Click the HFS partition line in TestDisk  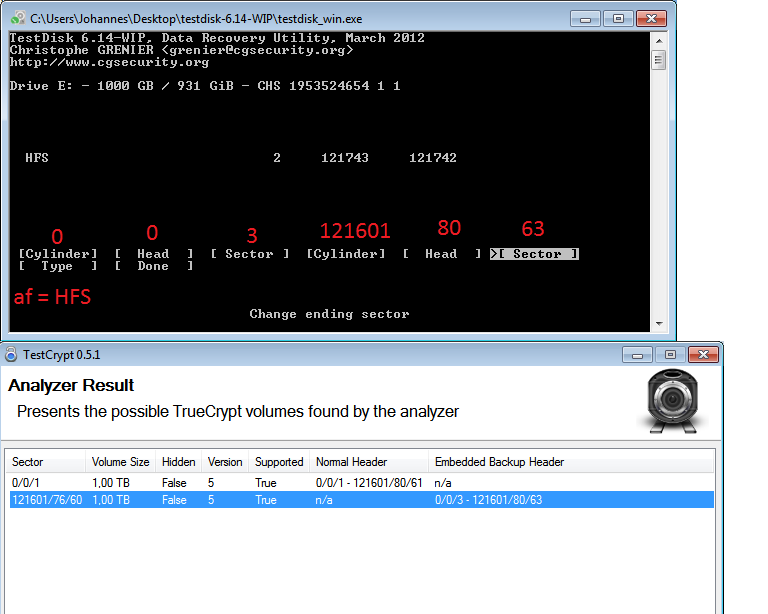(x=240, y=158)
